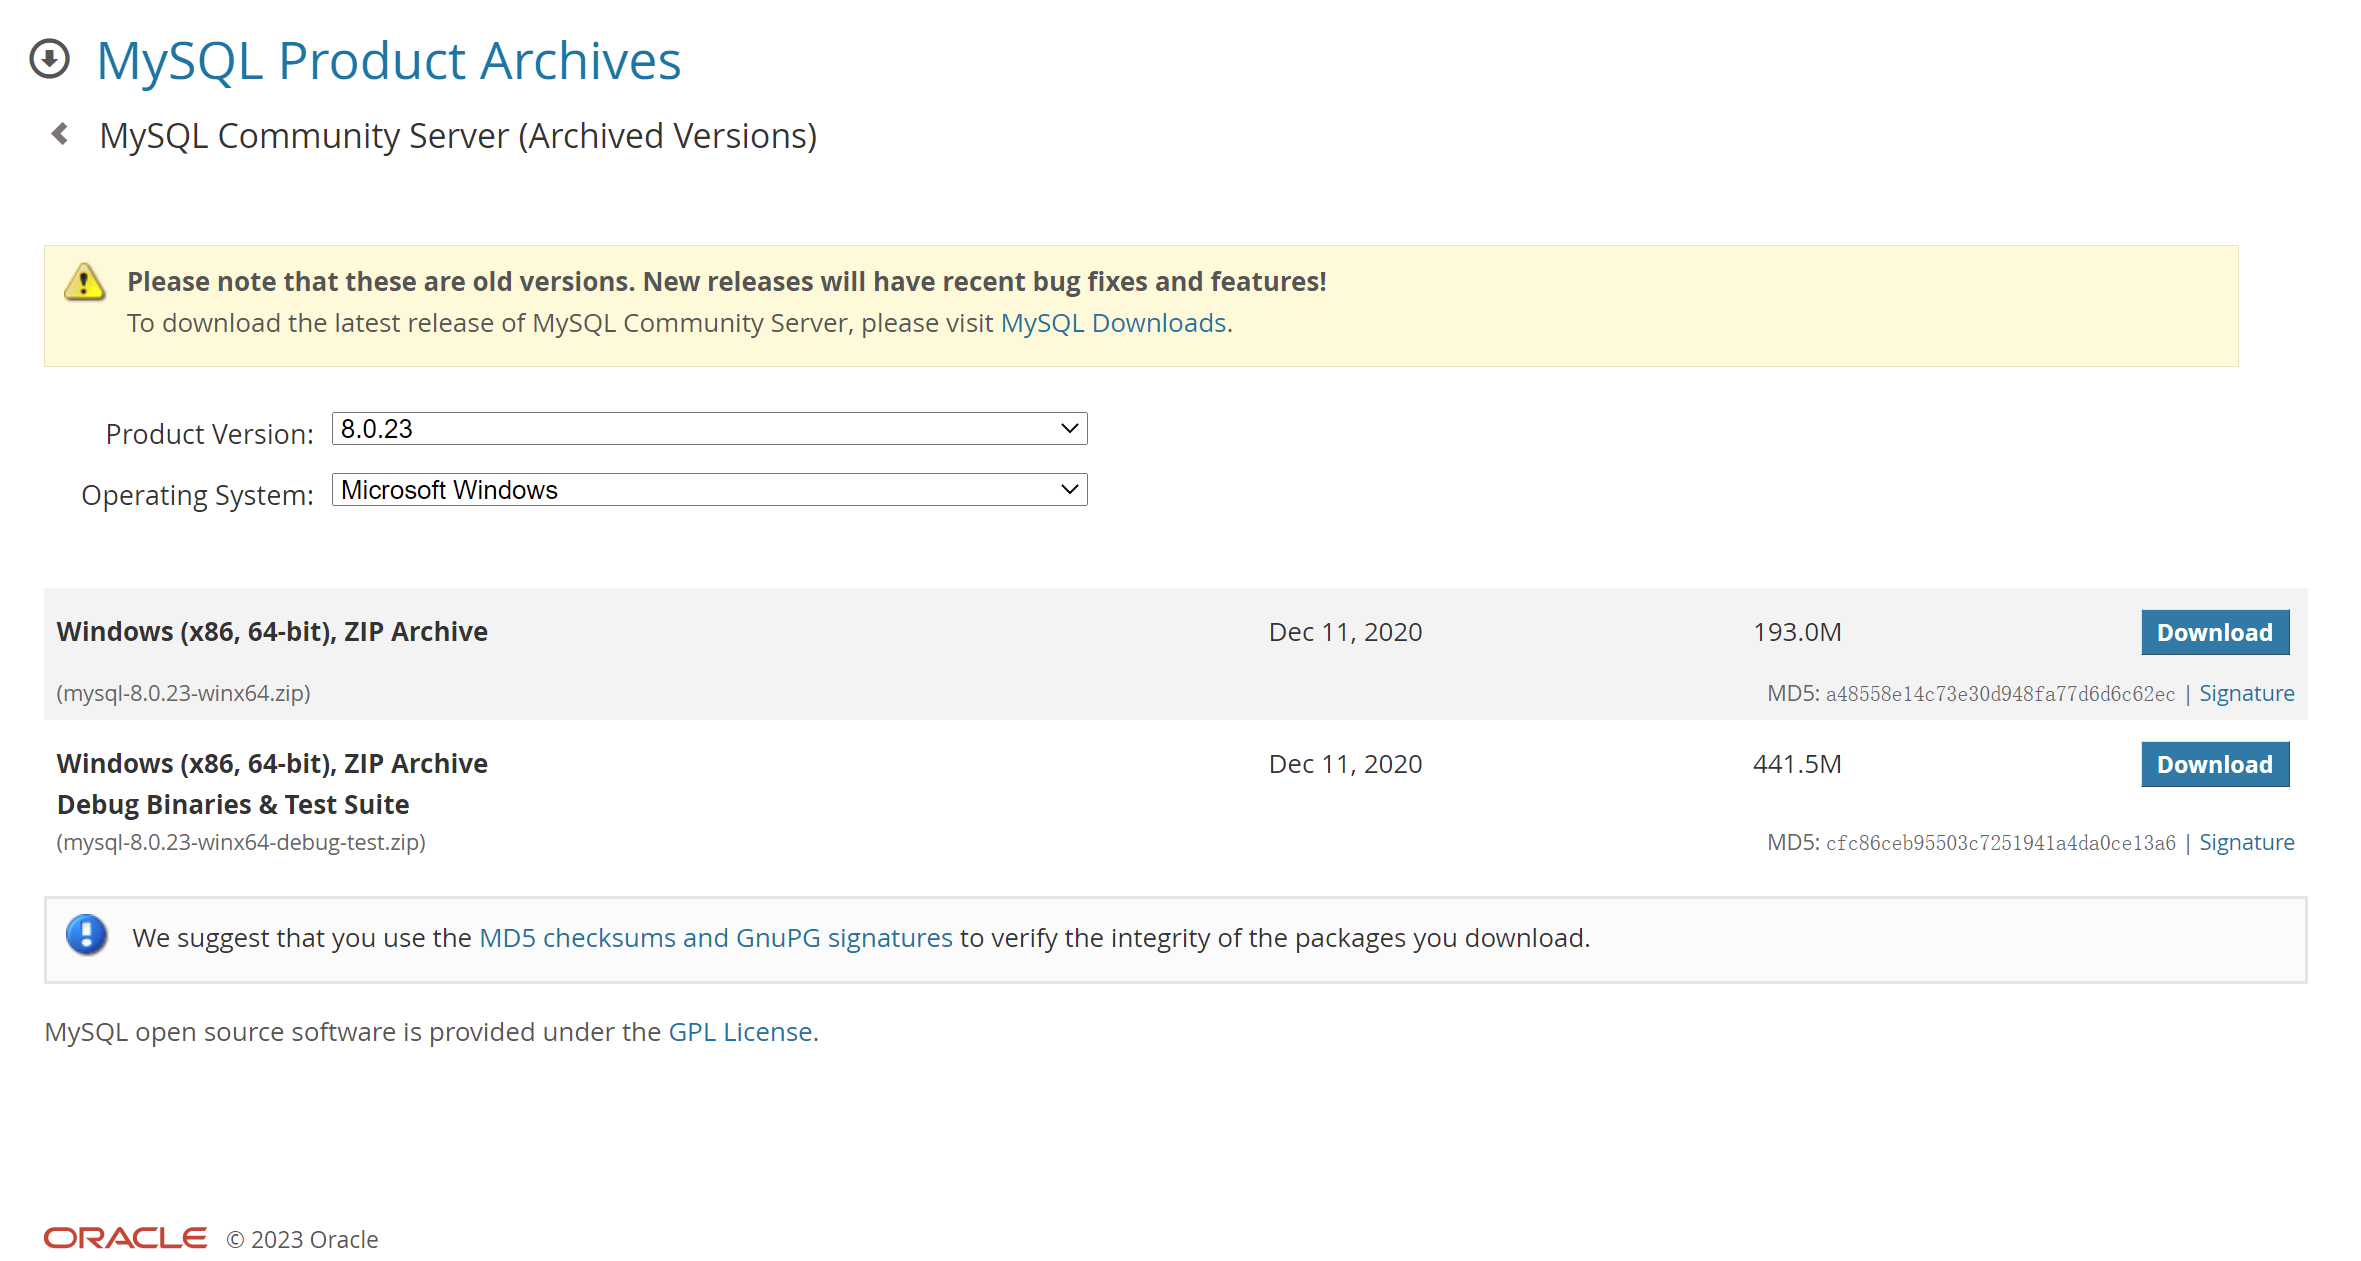The image size is (2361, 1261).
Task: Click the Oracle logo in footer
Action: [x=125, y=1238]
